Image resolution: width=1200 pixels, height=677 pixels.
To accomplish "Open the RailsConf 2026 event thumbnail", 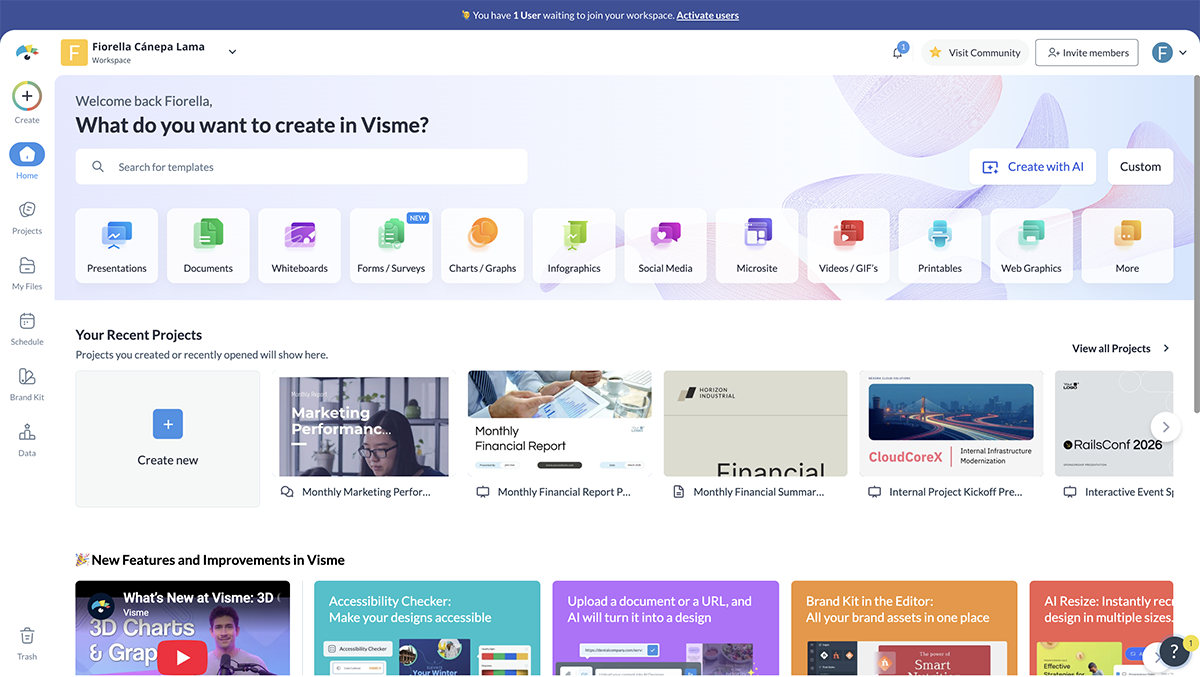I will coord(1114,424).
